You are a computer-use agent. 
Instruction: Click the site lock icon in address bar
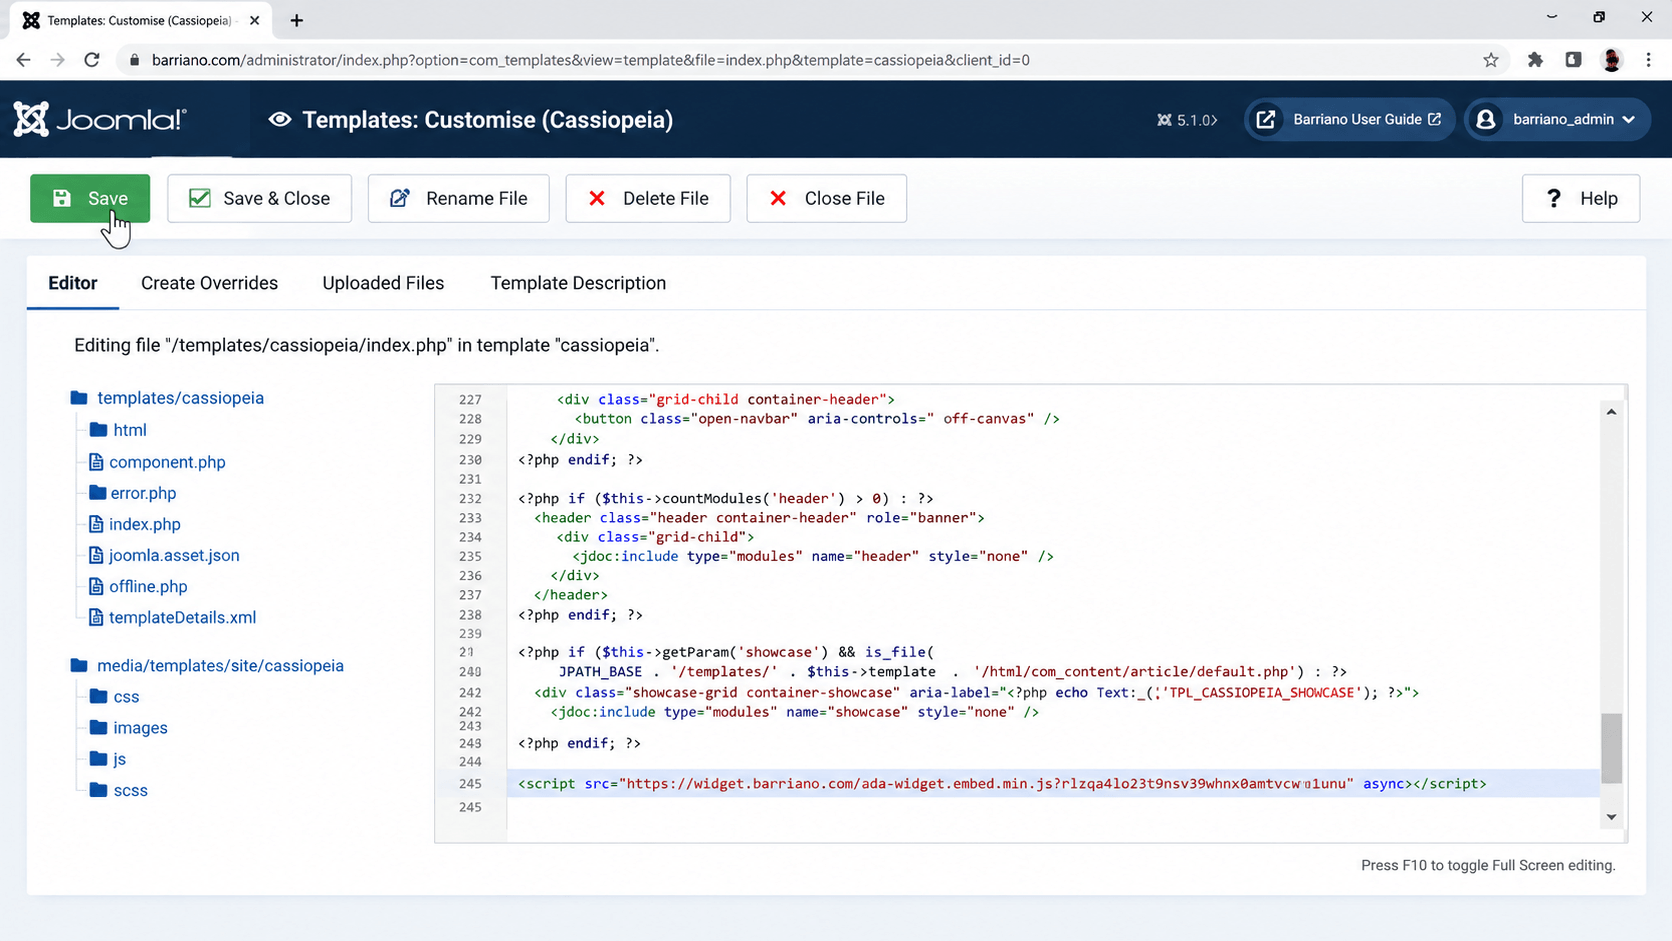coord(134,60)
